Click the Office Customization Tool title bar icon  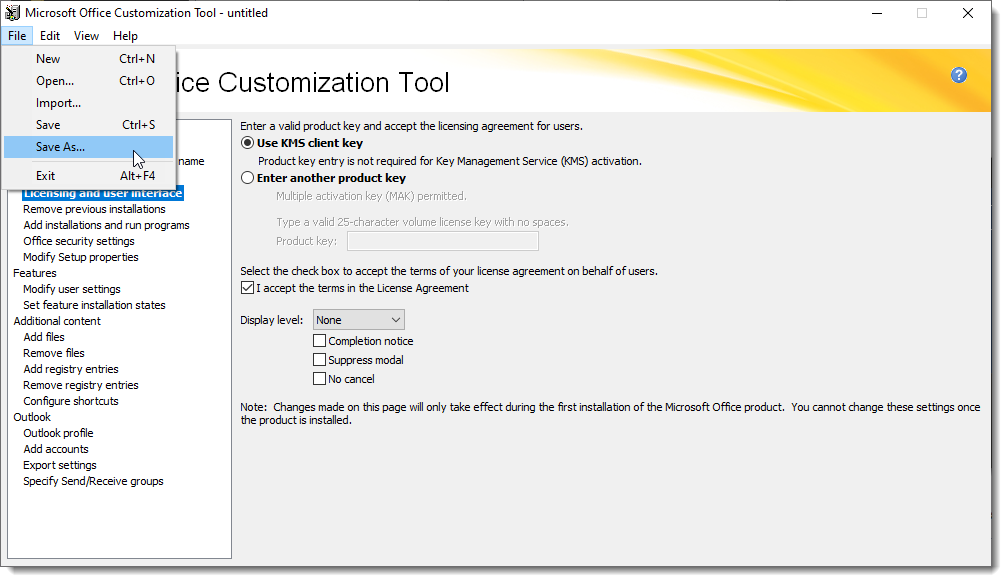click(x=12, y=13)
